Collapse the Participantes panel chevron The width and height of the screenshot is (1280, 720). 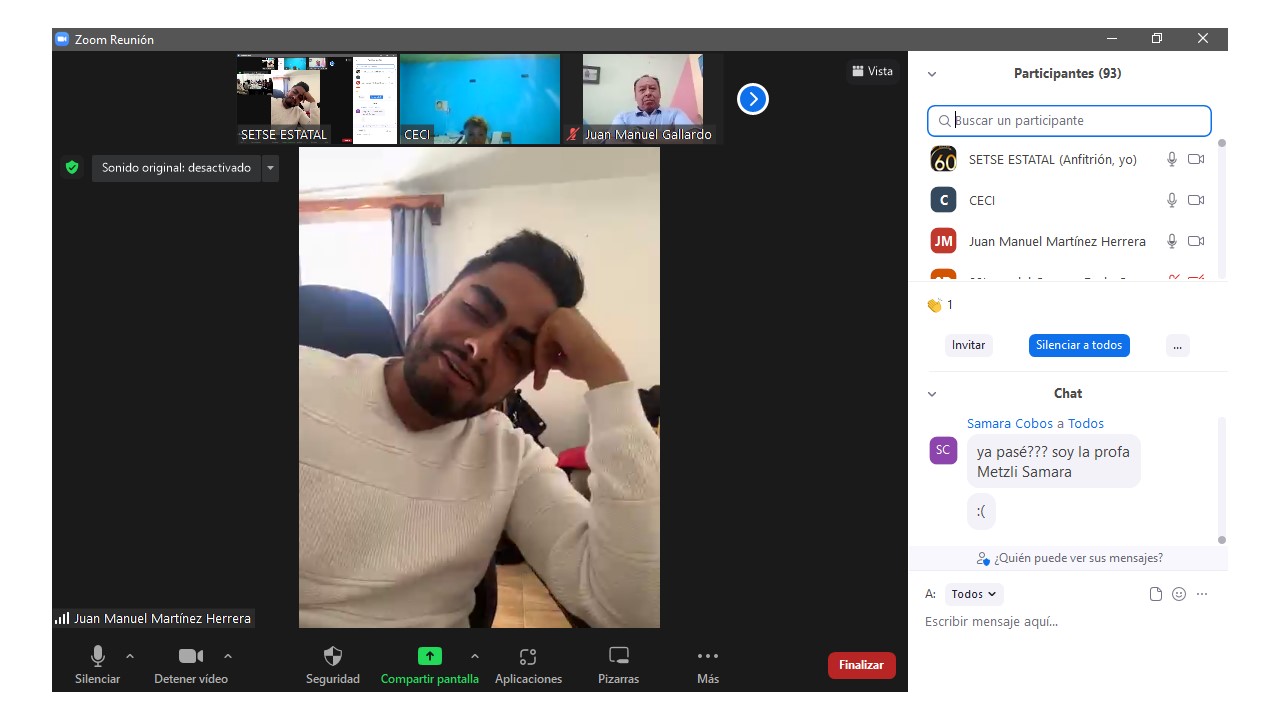click(x=932, y=74)
